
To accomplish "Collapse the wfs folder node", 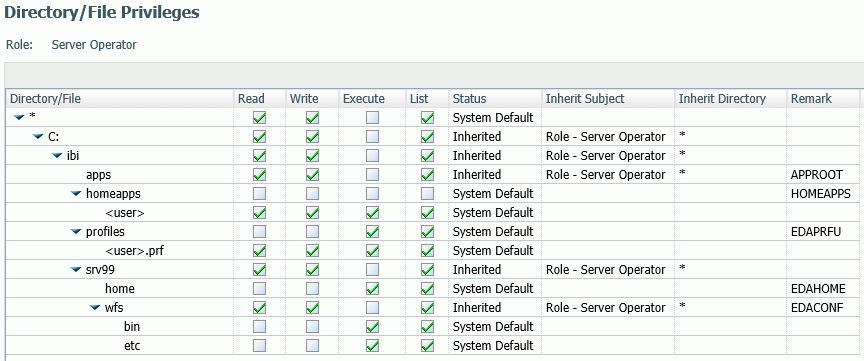I will click(x=95, y=308).
